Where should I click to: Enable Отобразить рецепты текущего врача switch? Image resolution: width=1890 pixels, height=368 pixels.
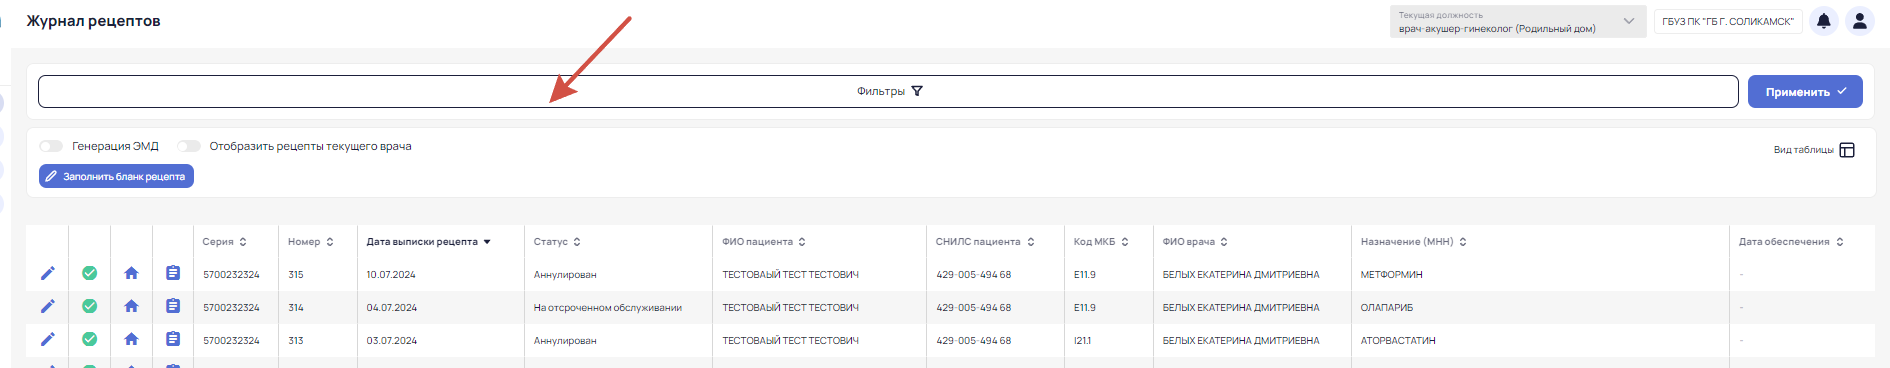[x=189, y=146]
